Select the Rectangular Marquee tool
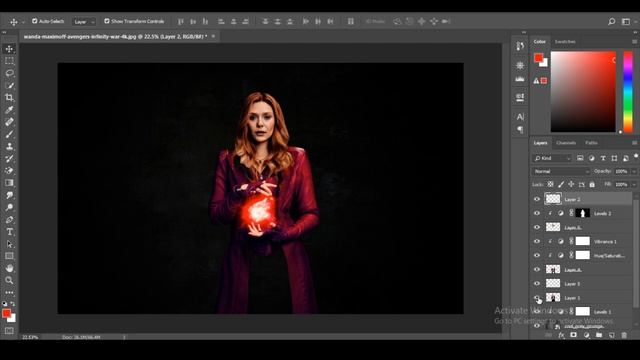 (x=9, y=61)
